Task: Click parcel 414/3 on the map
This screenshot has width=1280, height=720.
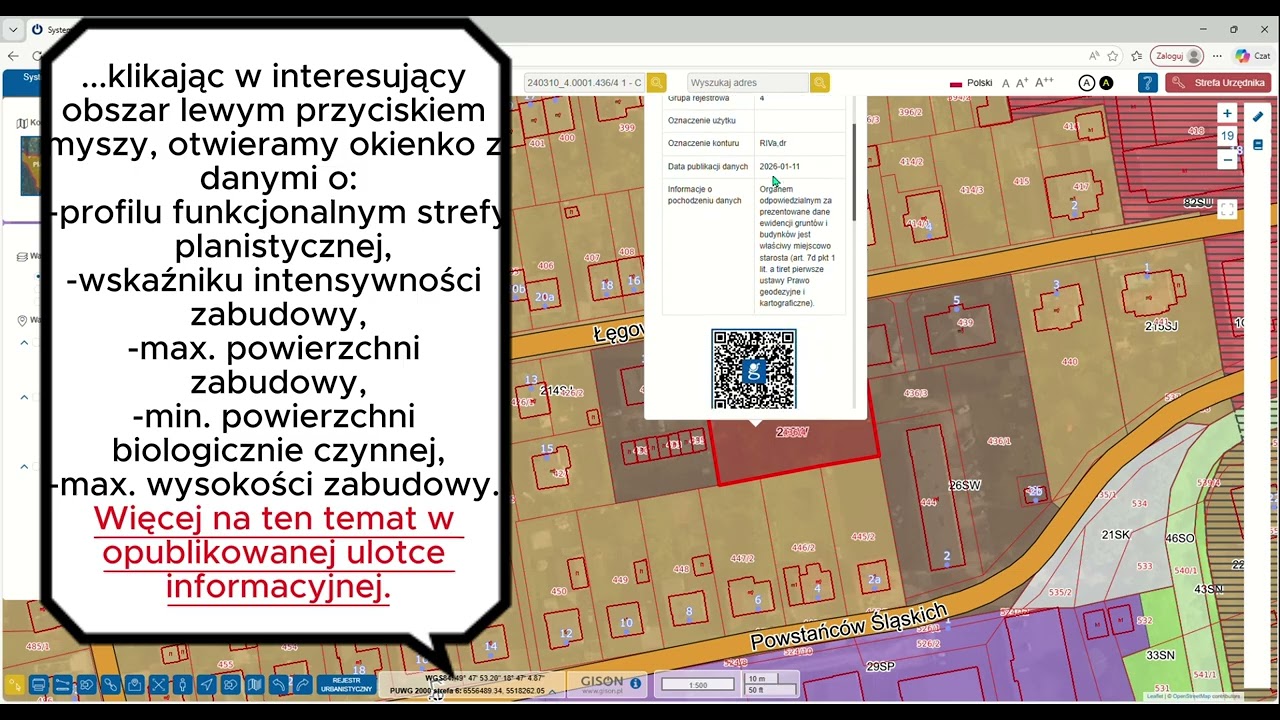Action: point(971,190)
